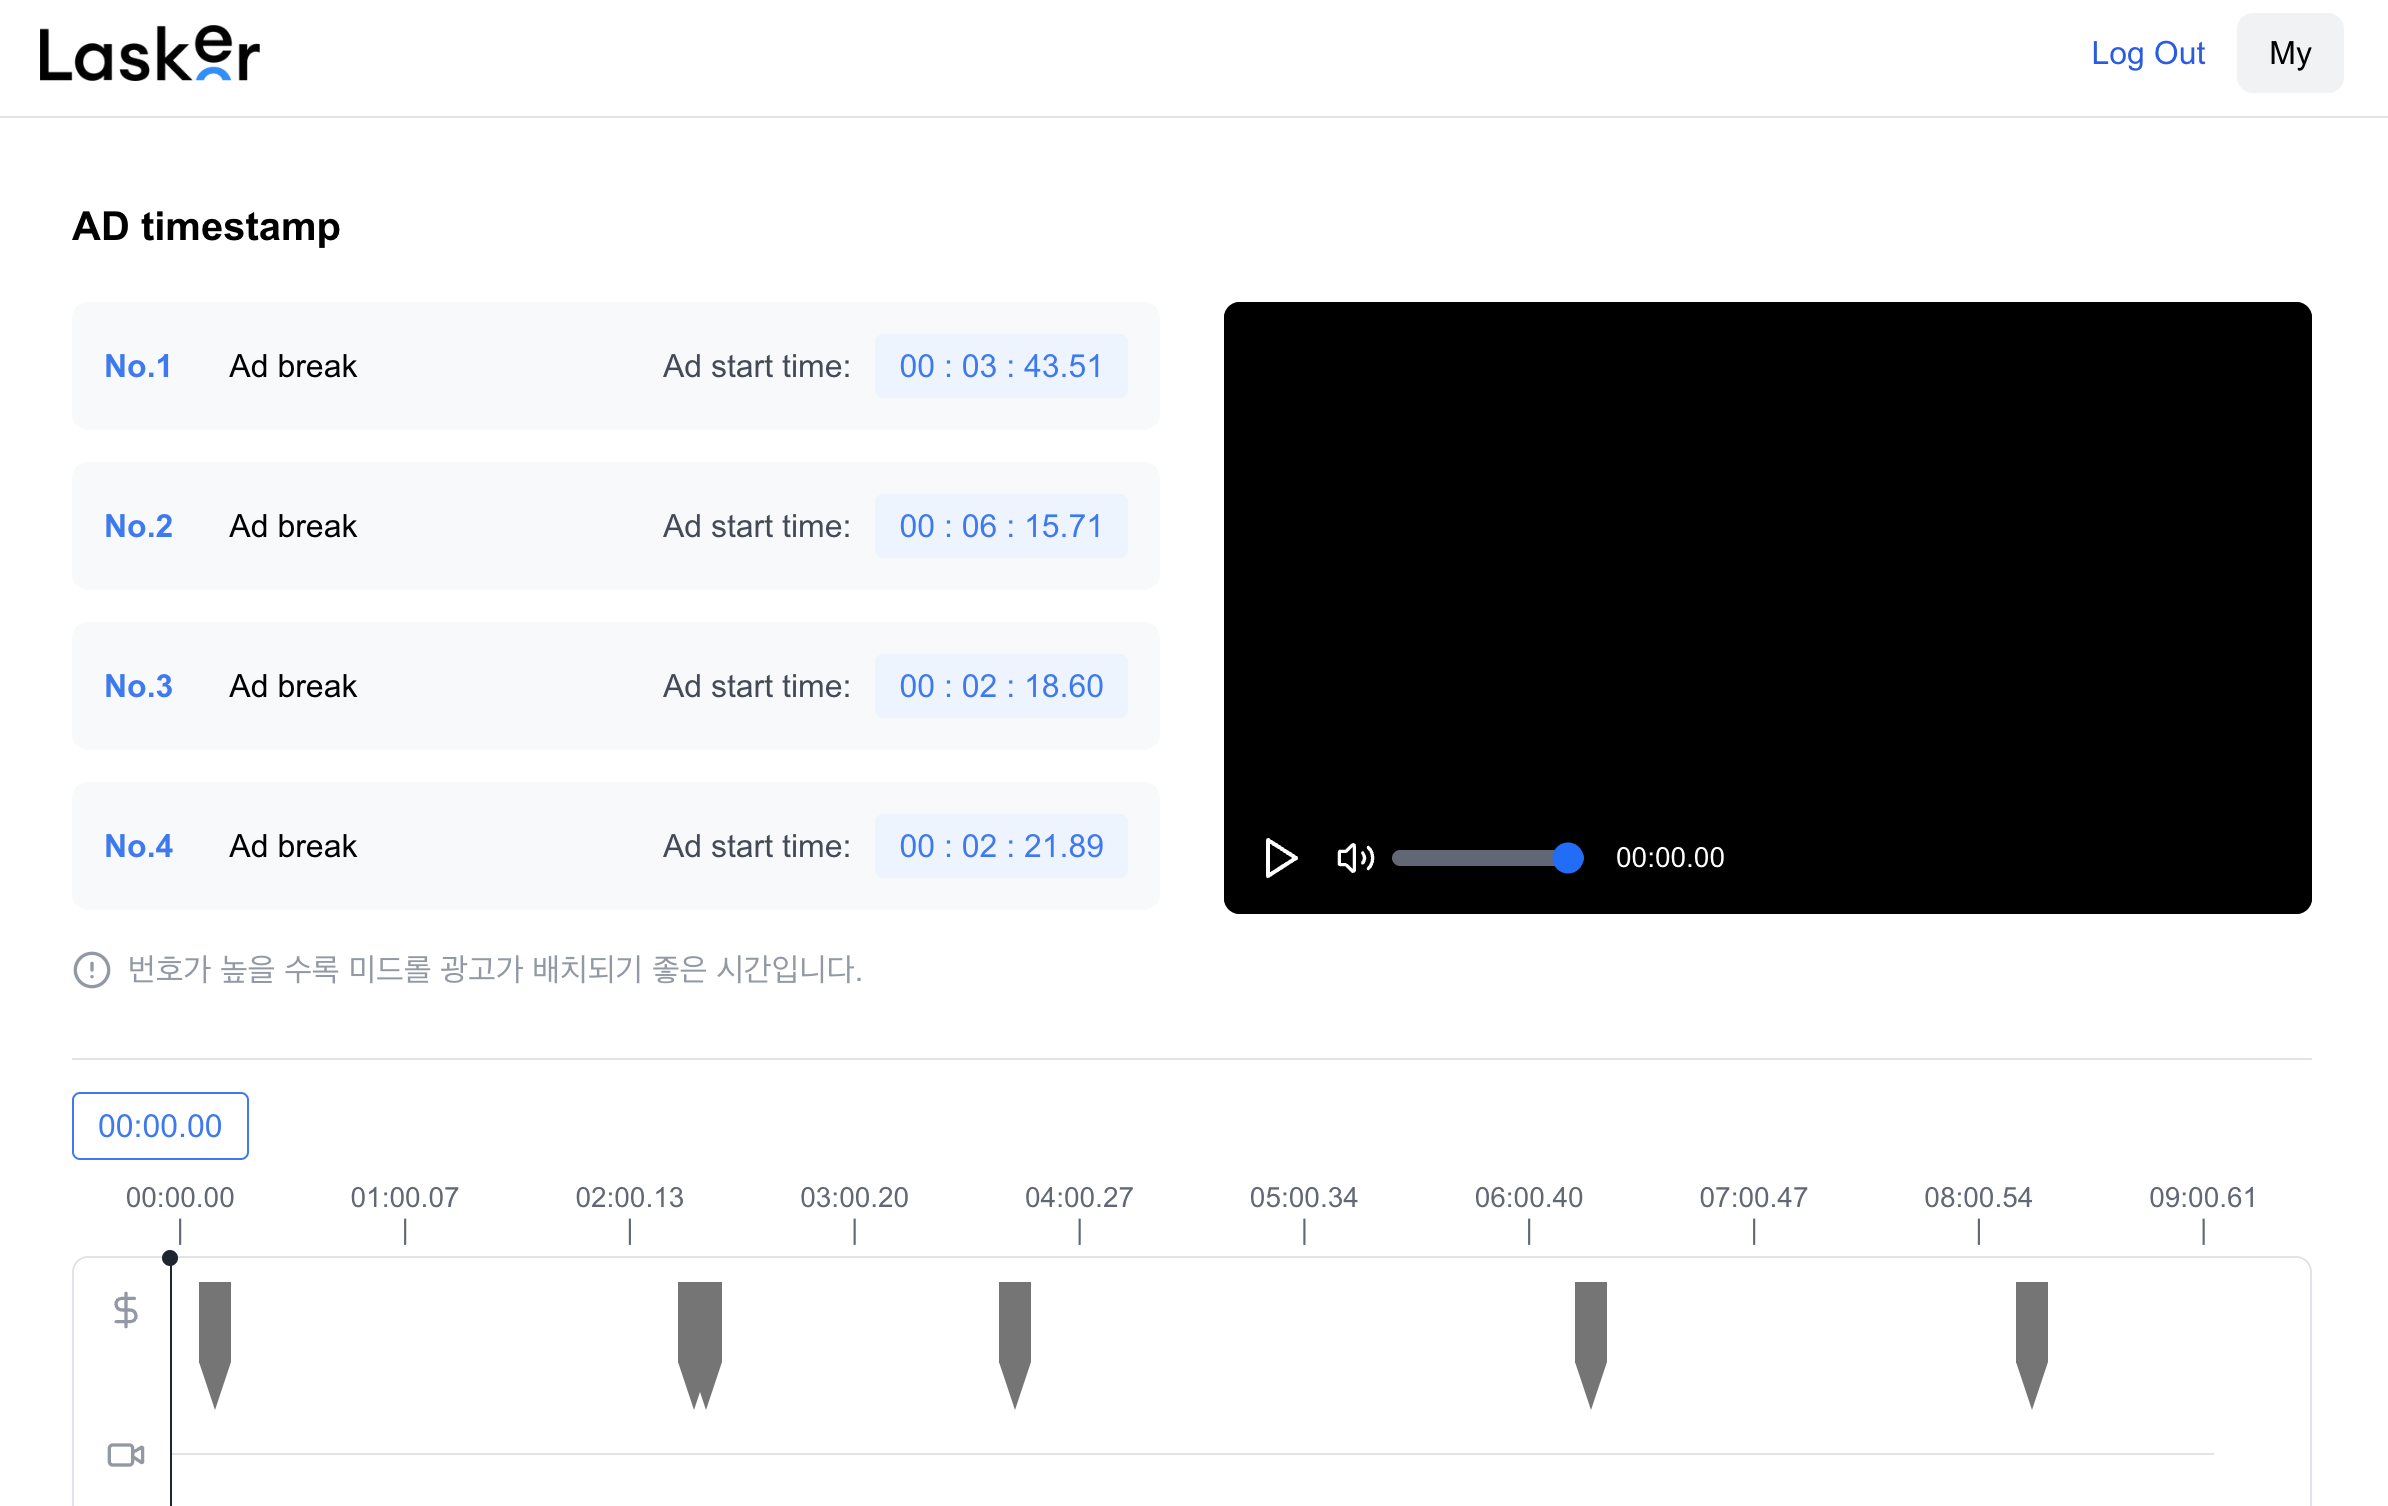The width and height of the screenshot is (2388, 1506).
Task: Click the No.2 ad start time 00:06:15.71
Action: tap(1000, 526)
